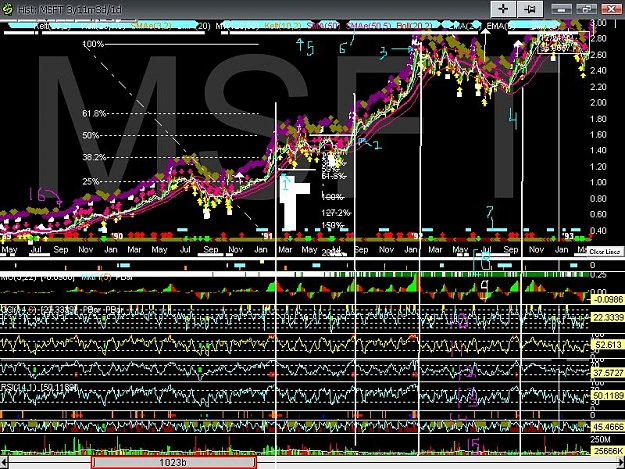Click the 38.2% Fibonacci level label
The height and width of the screenshot is (469, 625).
click(94, 157)
